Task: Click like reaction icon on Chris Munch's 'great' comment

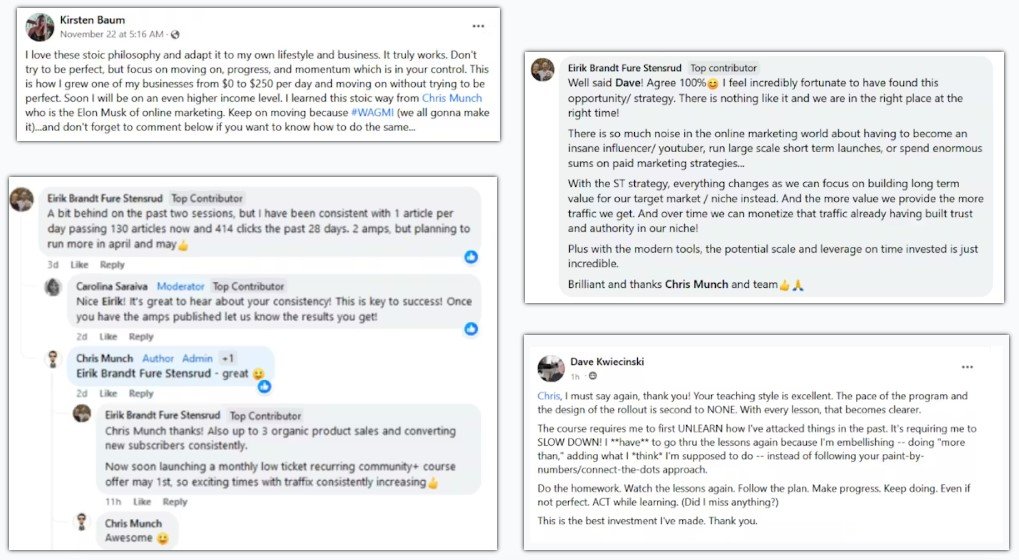Action: (265, 386)
